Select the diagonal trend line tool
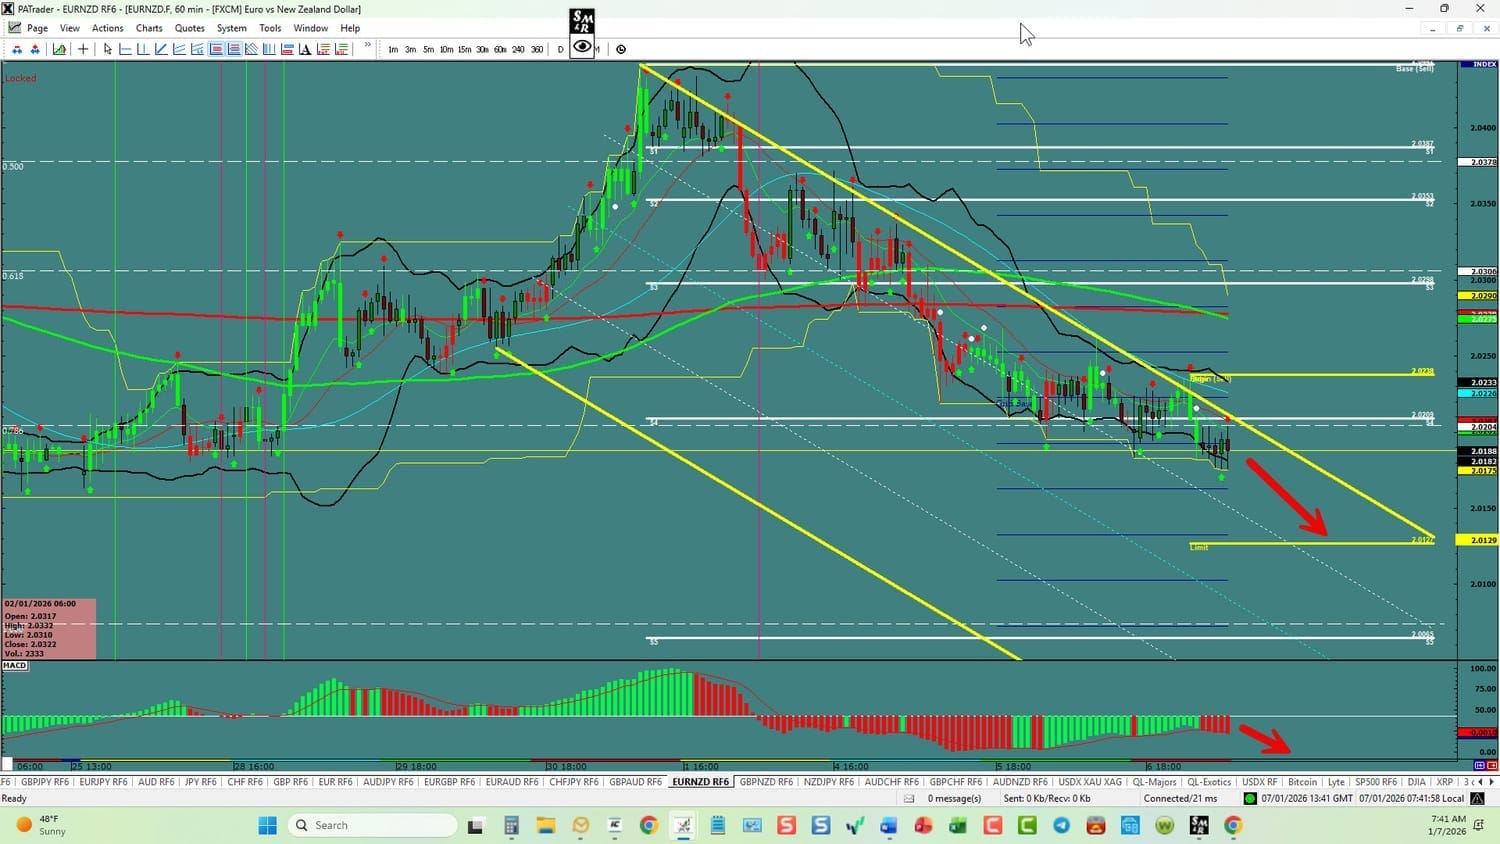Image resolution: width=1500 pixels, height=844 pixels. pos(161,49)
